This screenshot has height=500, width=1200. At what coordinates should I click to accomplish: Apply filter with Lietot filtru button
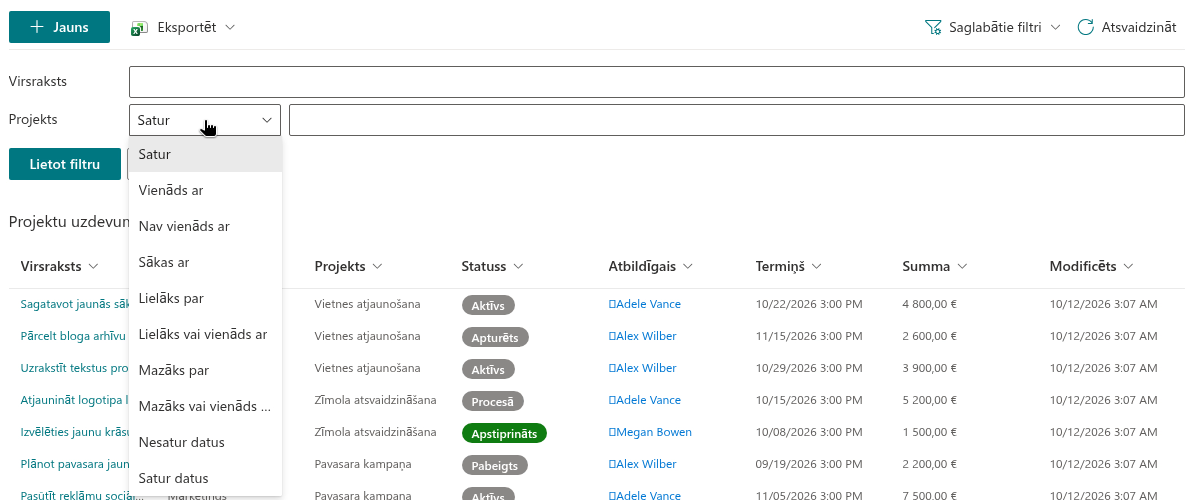coord(65,164)
